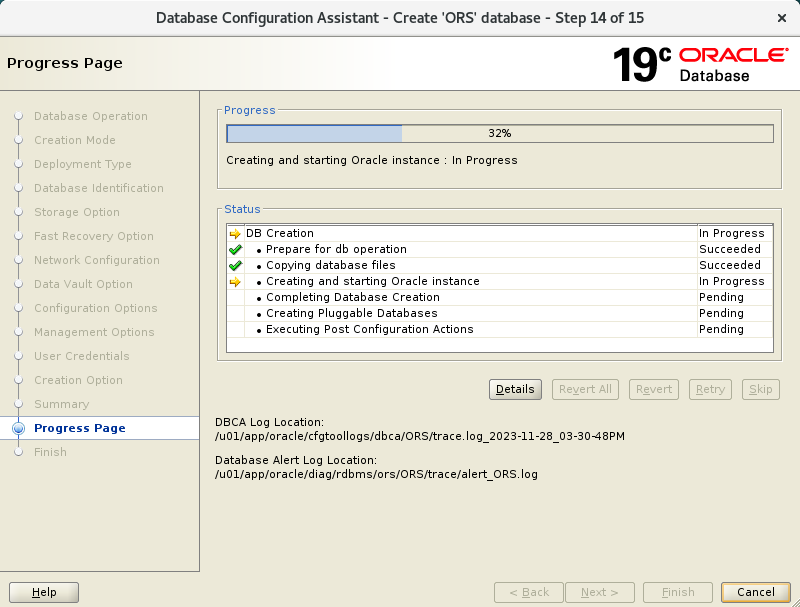Click the alert_ORS.log path text

tap(377, 474)
